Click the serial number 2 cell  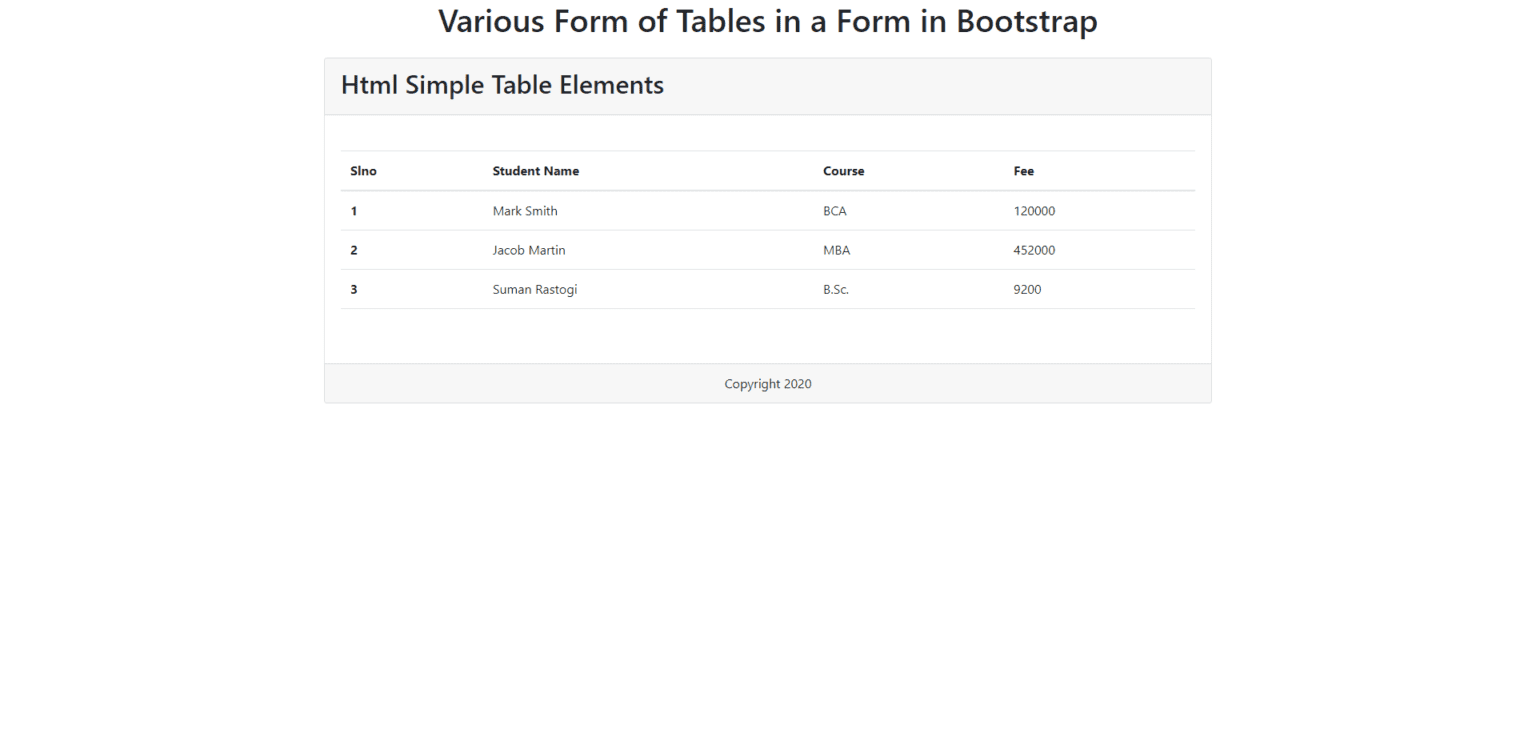(354, 250)
